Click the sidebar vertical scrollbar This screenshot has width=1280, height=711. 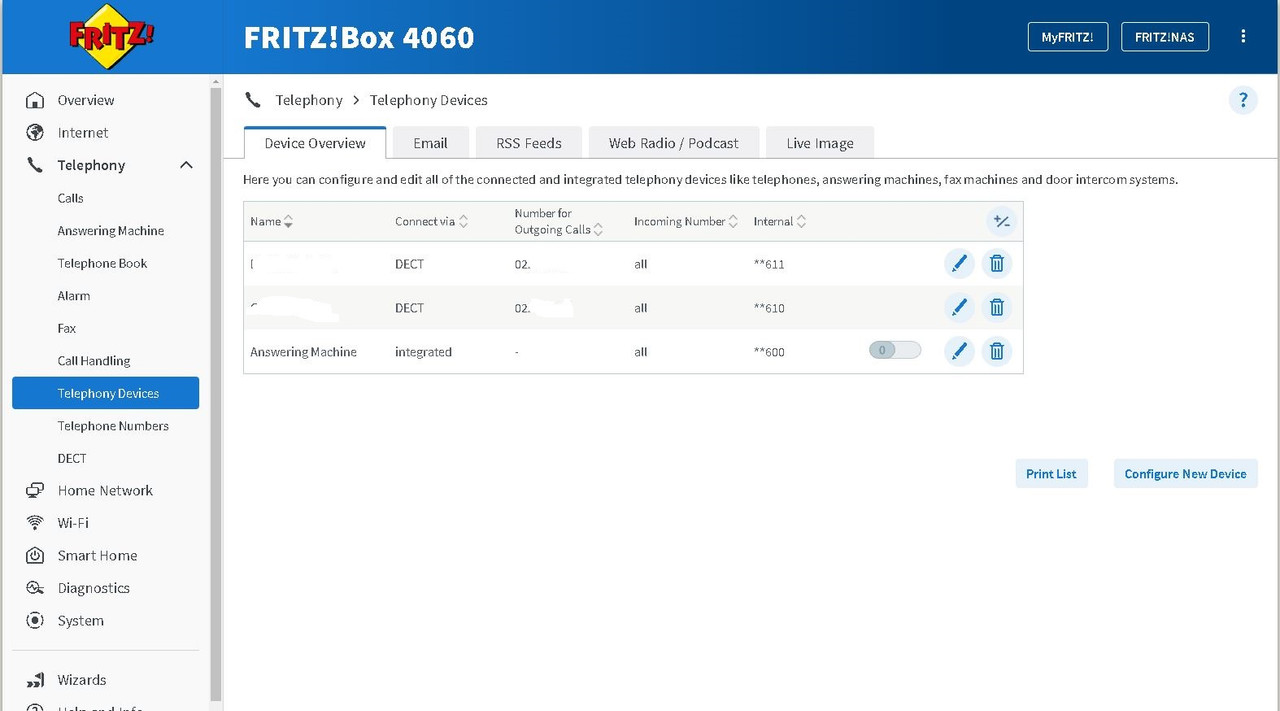click(x=216, y=393)
